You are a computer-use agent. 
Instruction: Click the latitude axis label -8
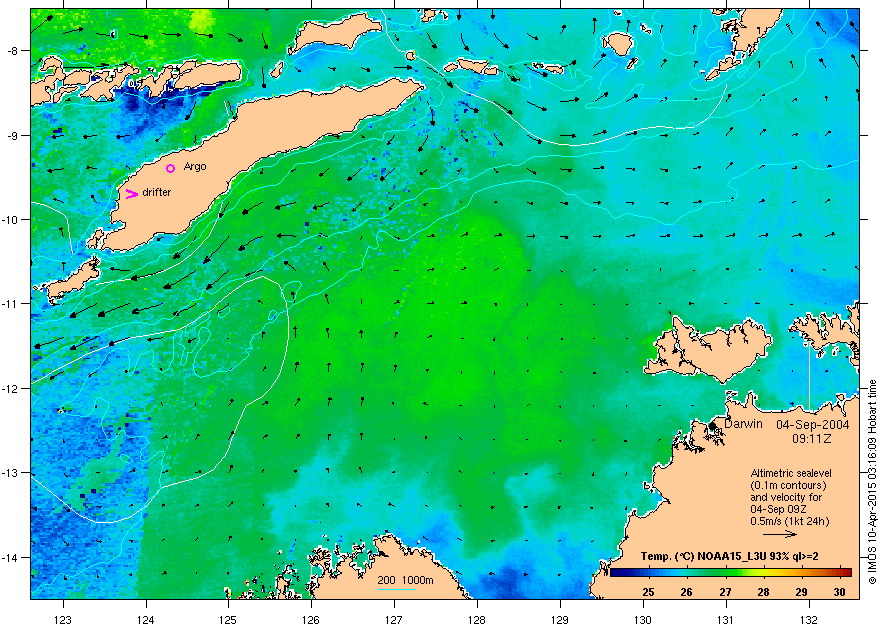pos(12,50)
